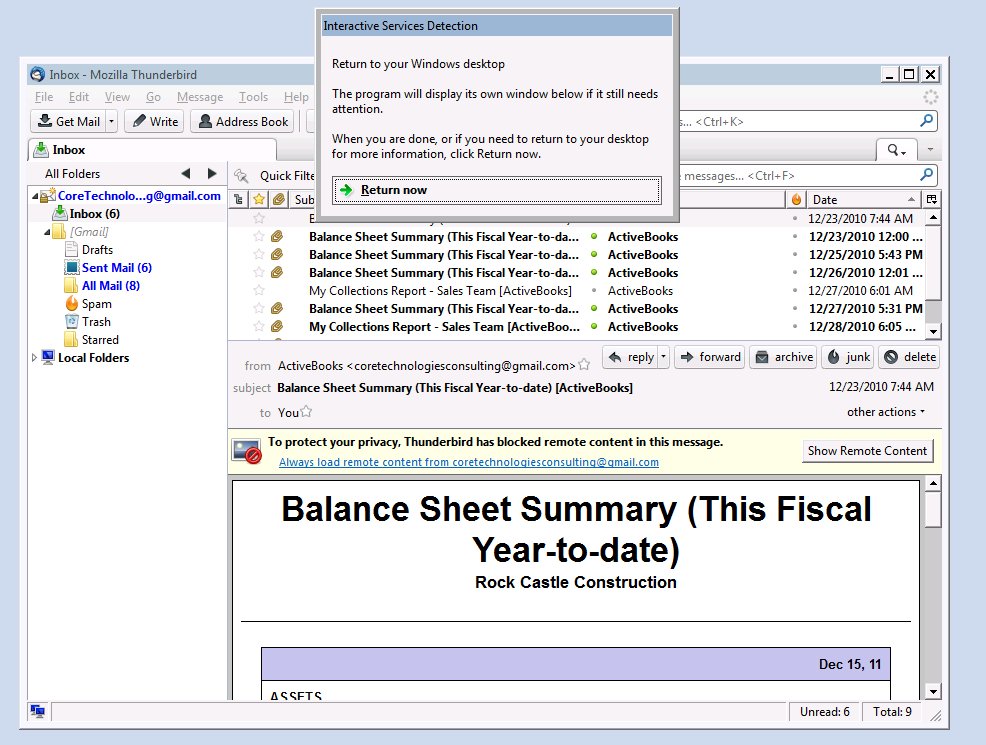Toggle read status of 12/27/2010 6:01 AM message
Image resolution: width=986 pixels, height=745 pixels.
pos(594,291)
